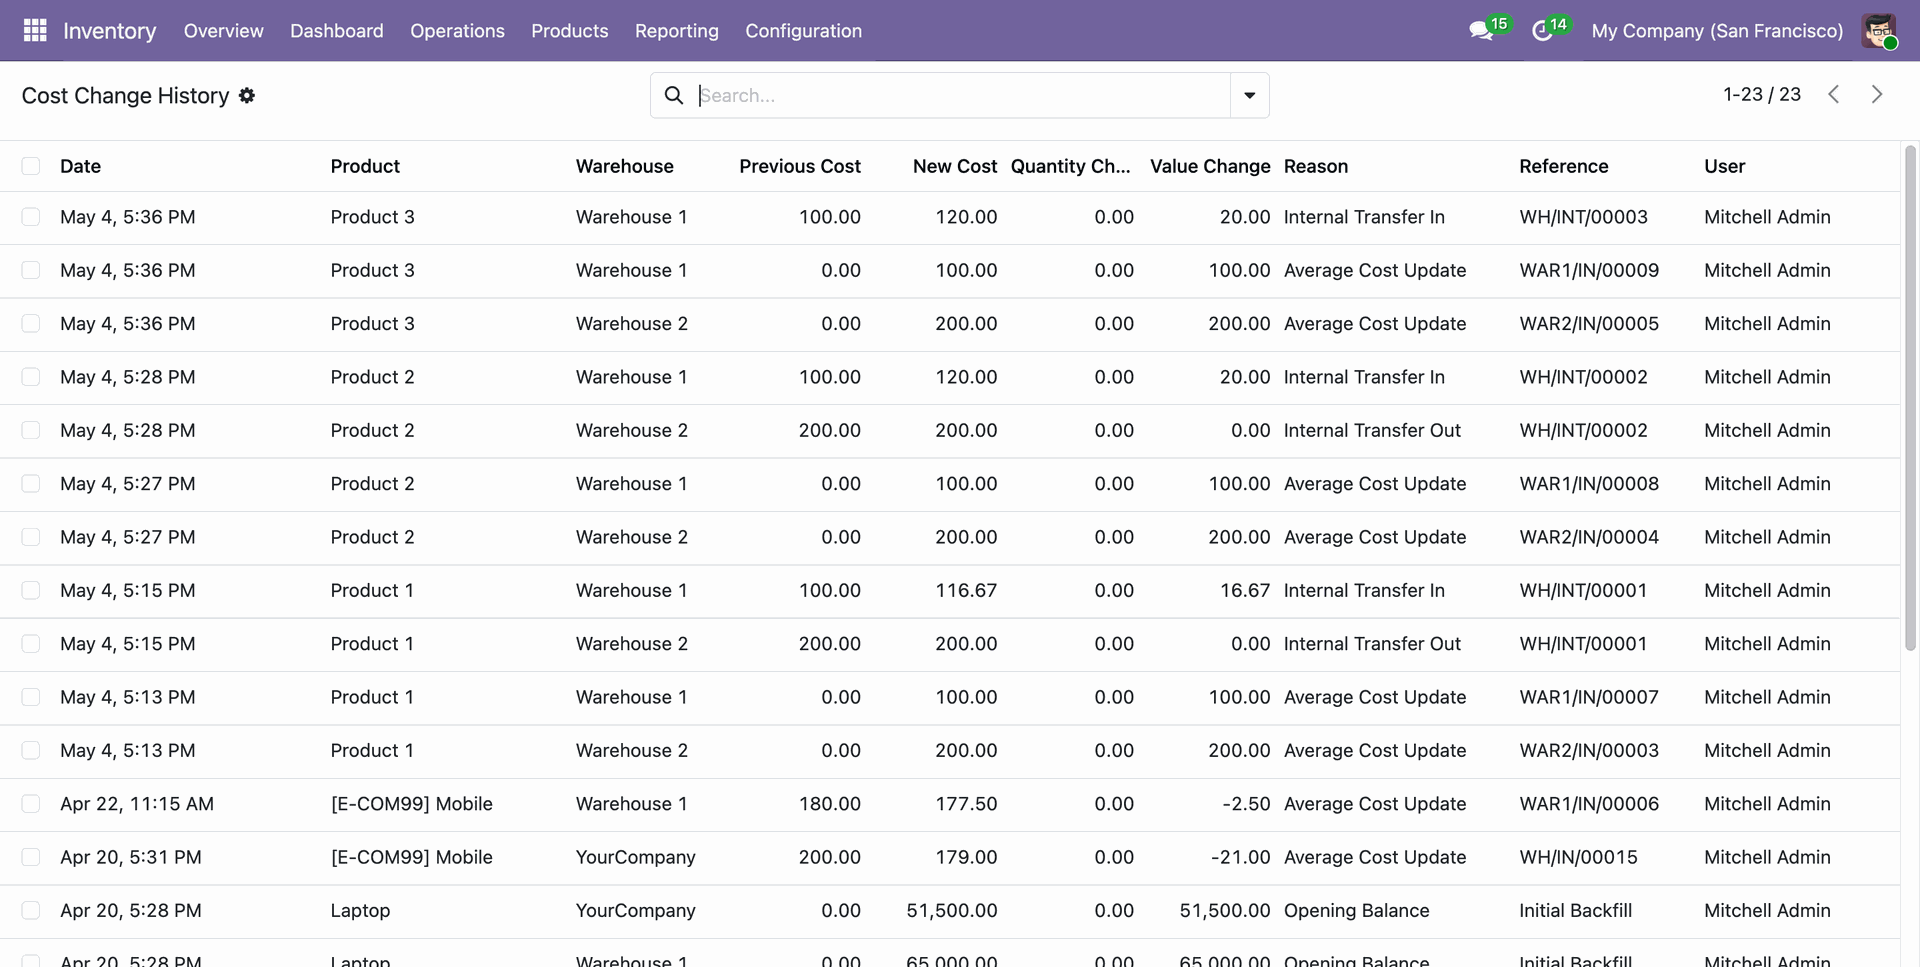
Task: Open the gear icon next to Cost Change History
Action: (x=247, y=95)
